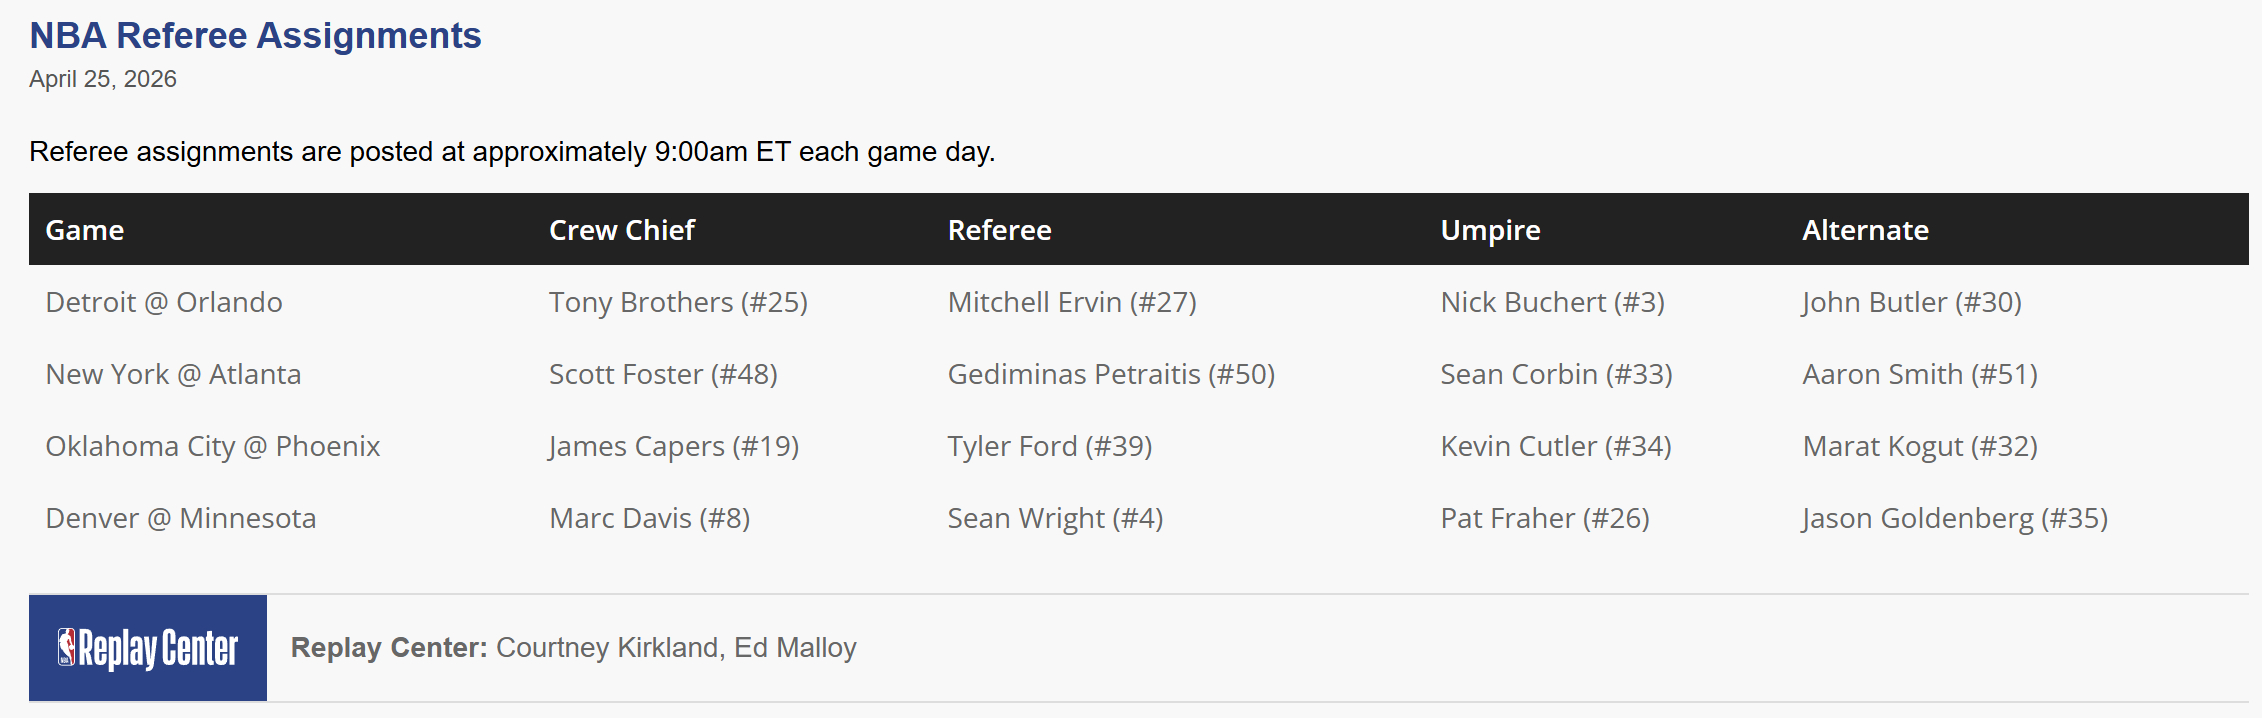
Task: Click the NBA Referee Assignments heading
Action: (x=255, y=35)
